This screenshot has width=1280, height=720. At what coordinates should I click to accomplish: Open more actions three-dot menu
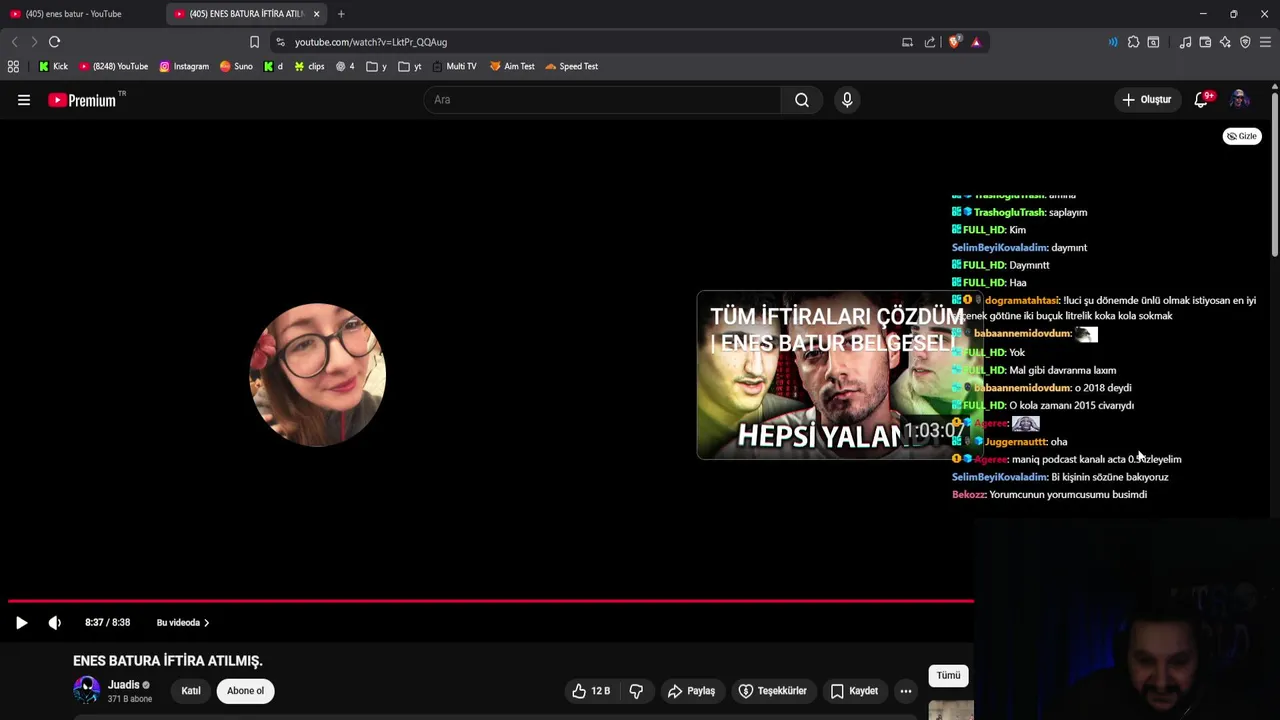pos(905,691)
